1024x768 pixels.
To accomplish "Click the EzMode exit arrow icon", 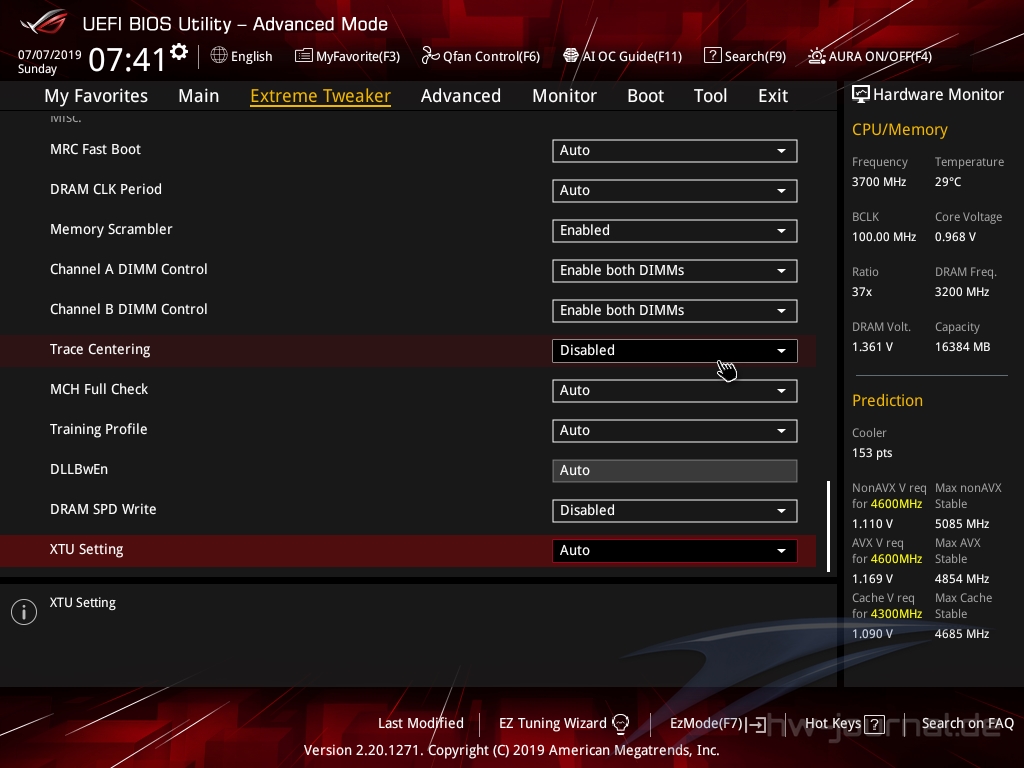I will point(756,724).
